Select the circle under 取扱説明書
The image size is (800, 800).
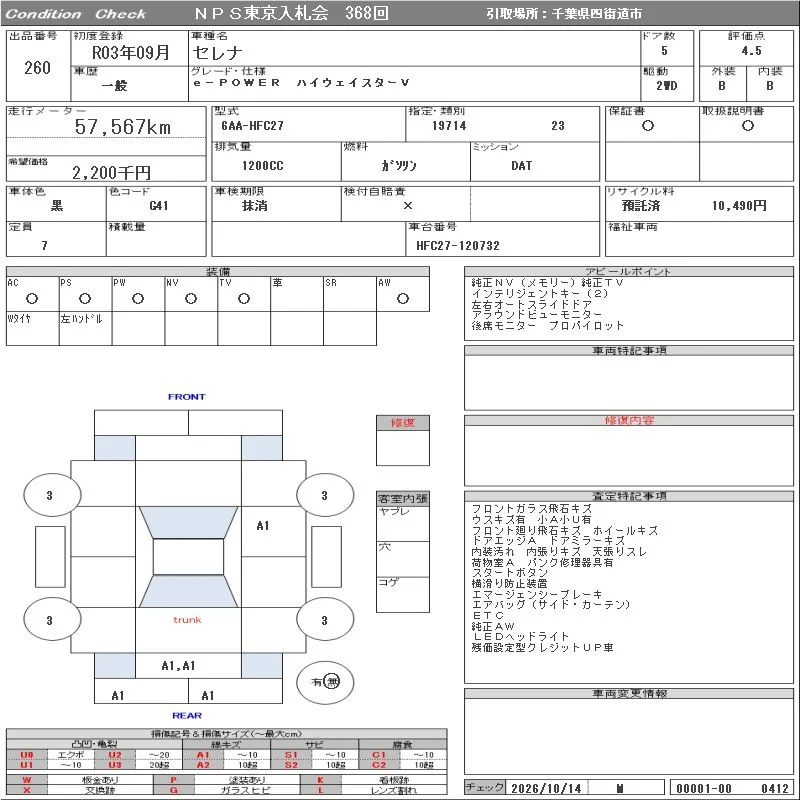(x=748, y=126)
